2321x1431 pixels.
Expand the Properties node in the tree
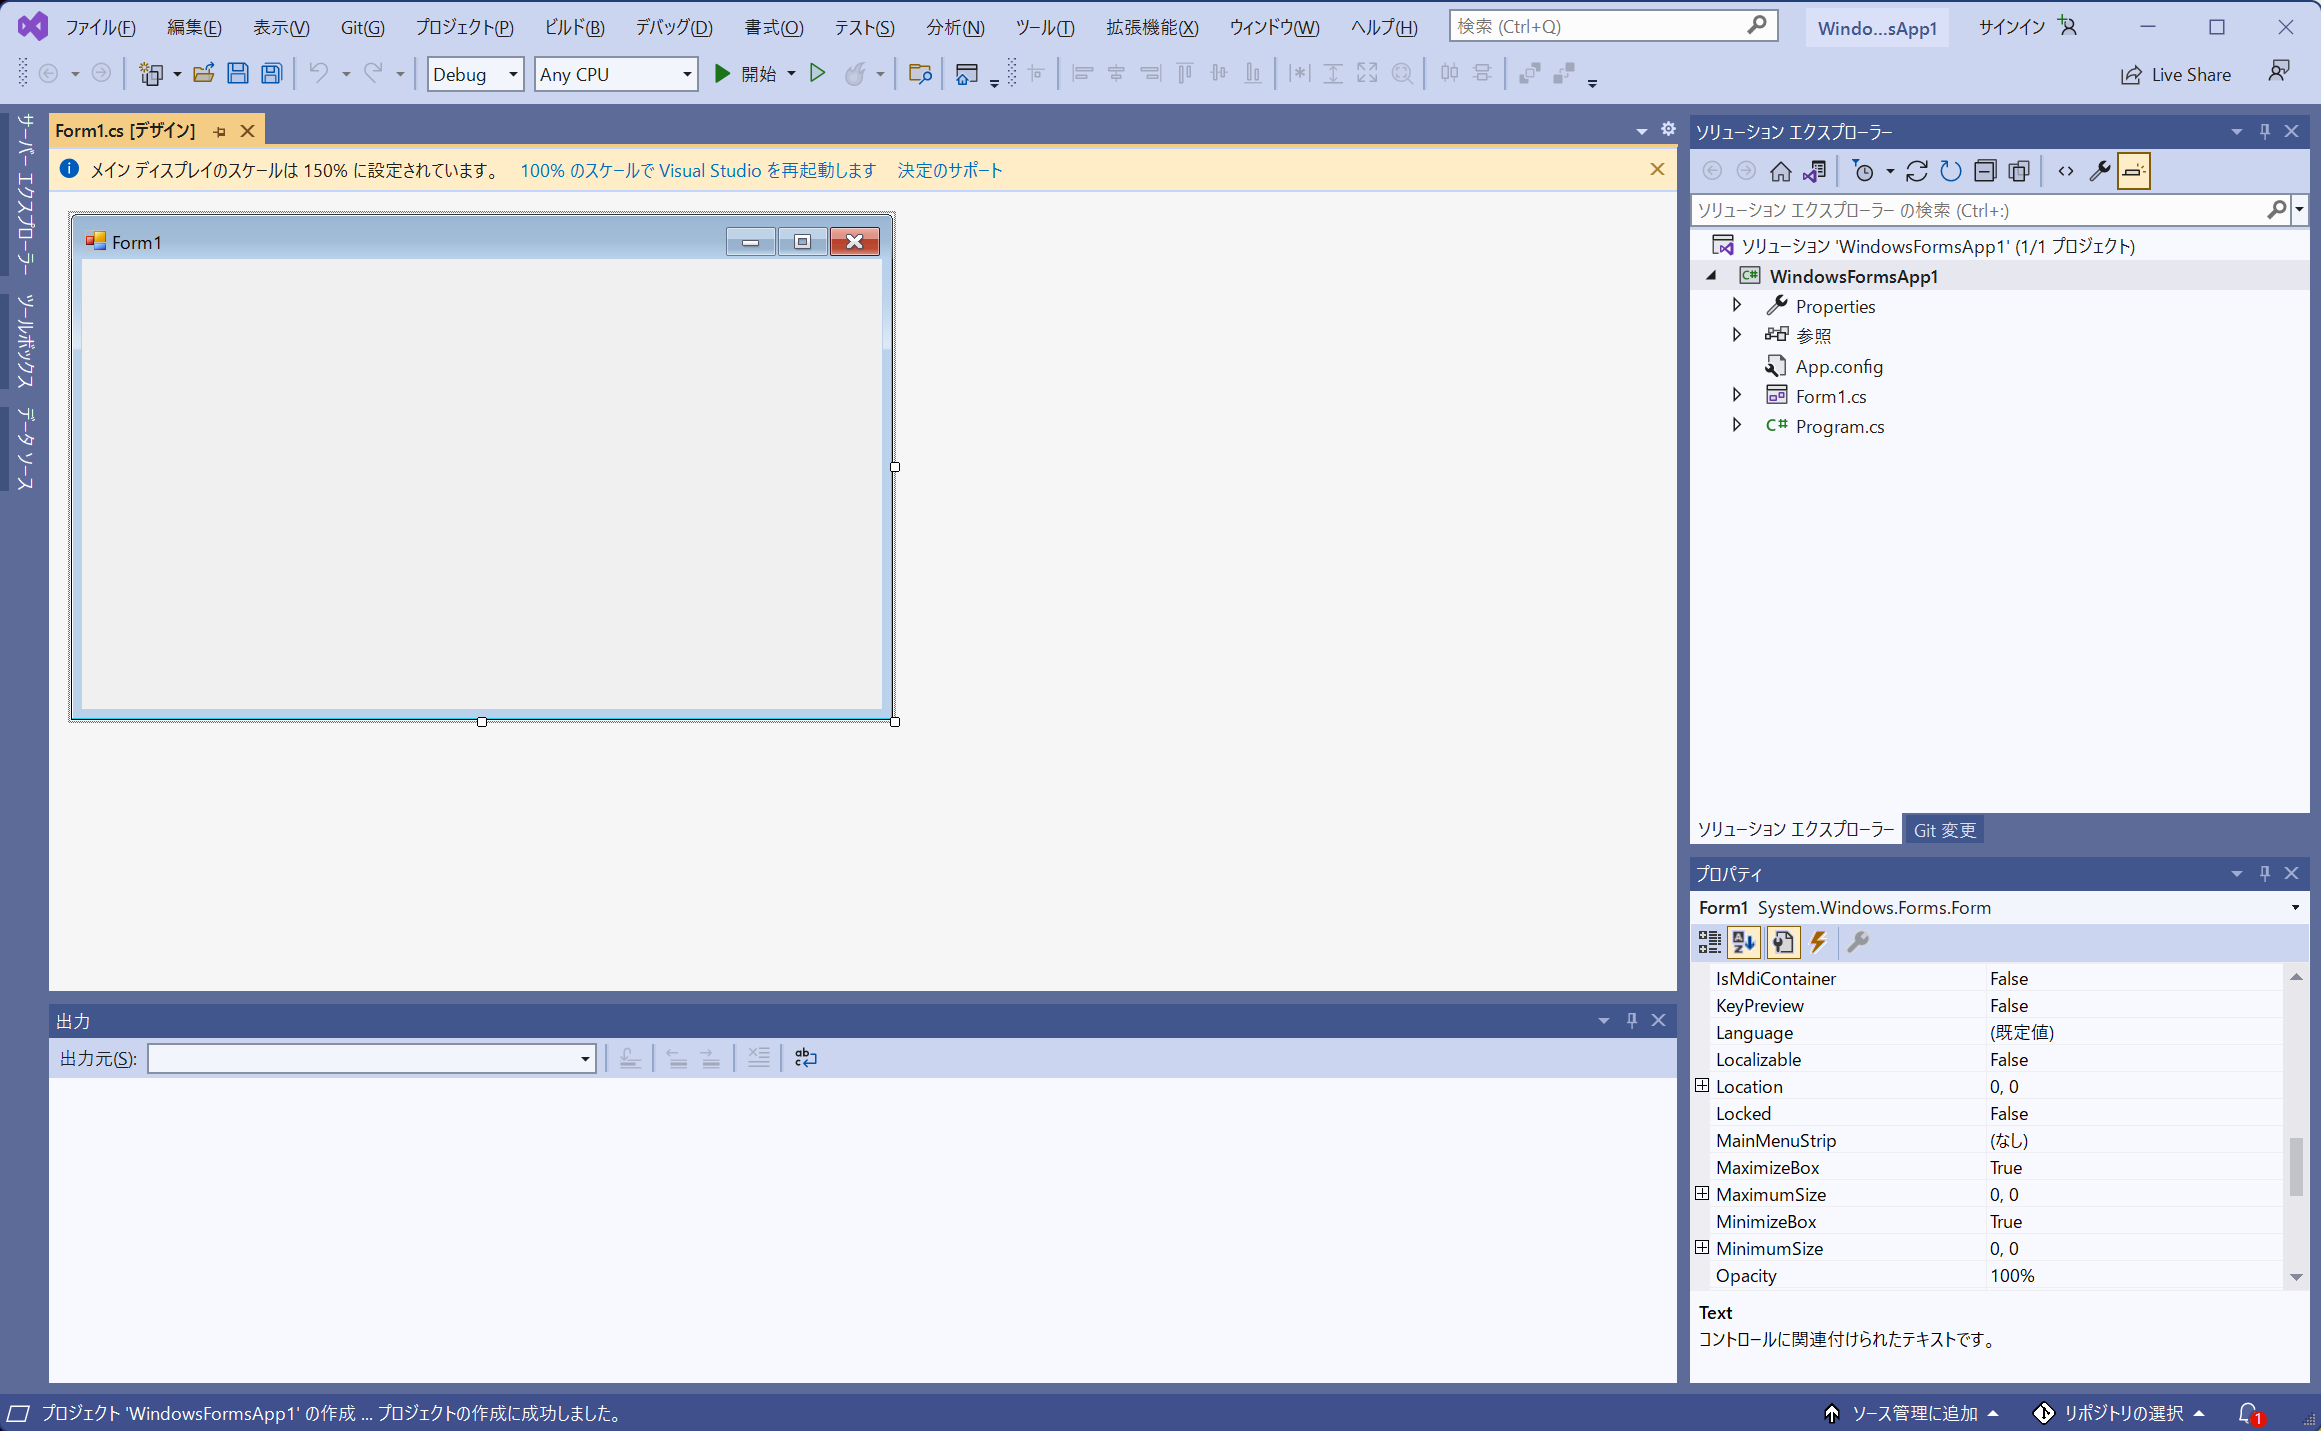tap(1737, 305)
